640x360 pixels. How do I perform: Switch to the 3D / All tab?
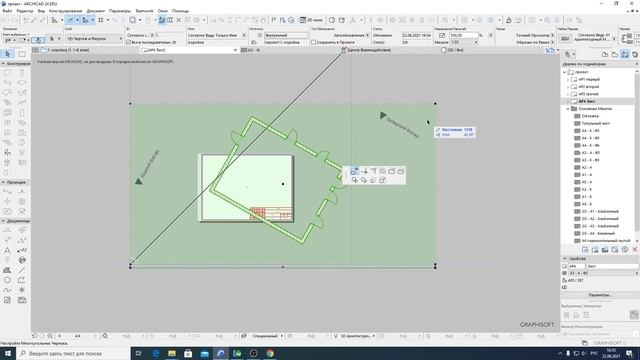[453, 50]
